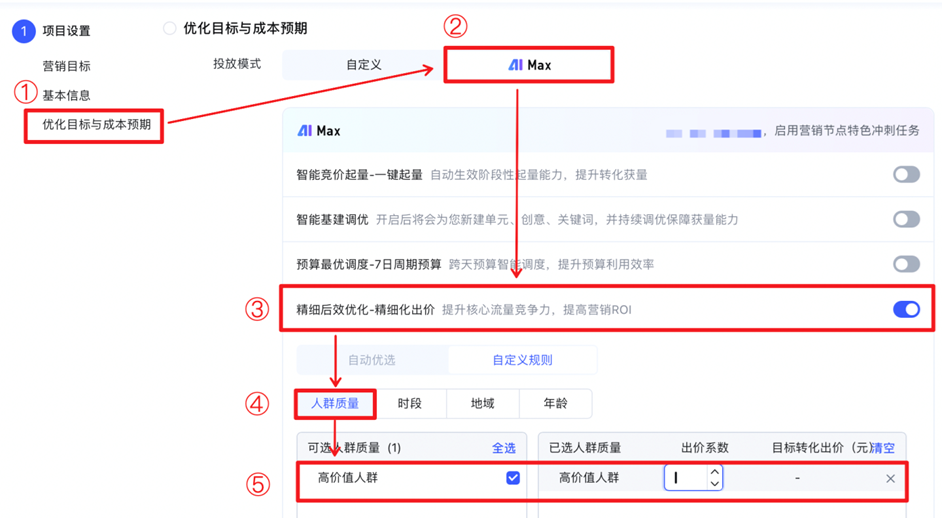
Task: Select the 自定义规则 tab
Action: coord(522,360)
